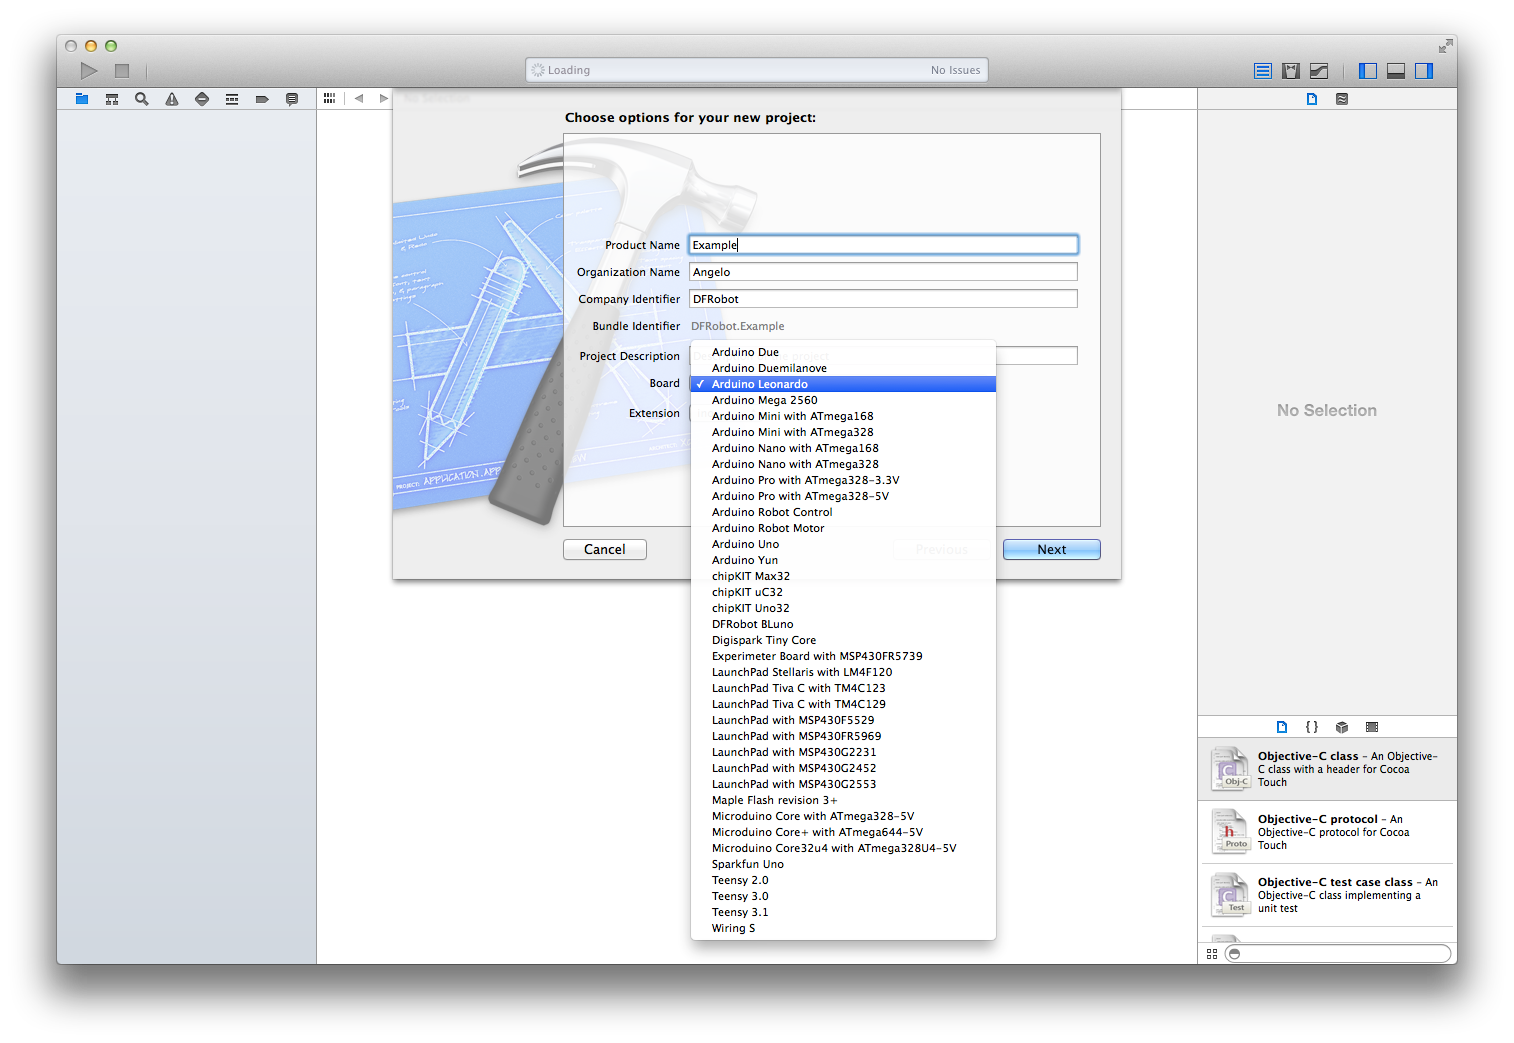Image resolution: width=1514 pixels, height=1043 pixels.
Task: Choose Maple Flash revision 3+ board
Action: (843, 800)
